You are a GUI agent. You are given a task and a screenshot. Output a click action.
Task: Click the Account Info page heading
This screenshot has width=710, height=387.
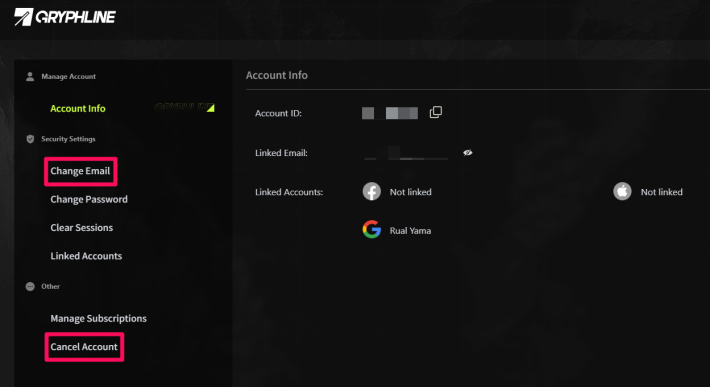click(x=277, y=75)
